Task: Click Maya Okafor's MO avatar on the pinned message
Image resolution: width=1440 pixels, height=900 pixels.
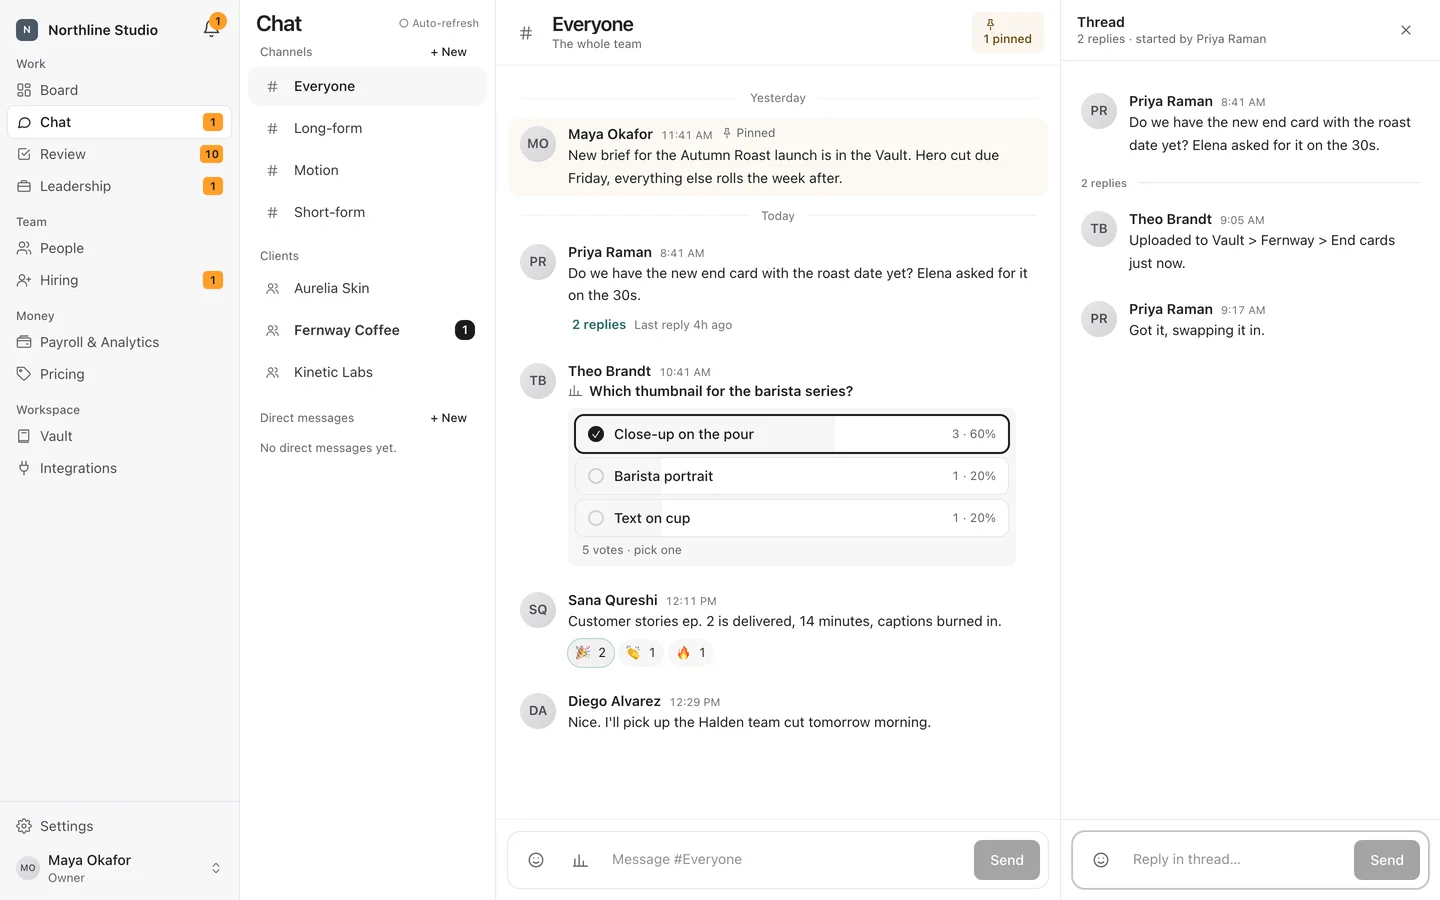Action: click(538, 144)
